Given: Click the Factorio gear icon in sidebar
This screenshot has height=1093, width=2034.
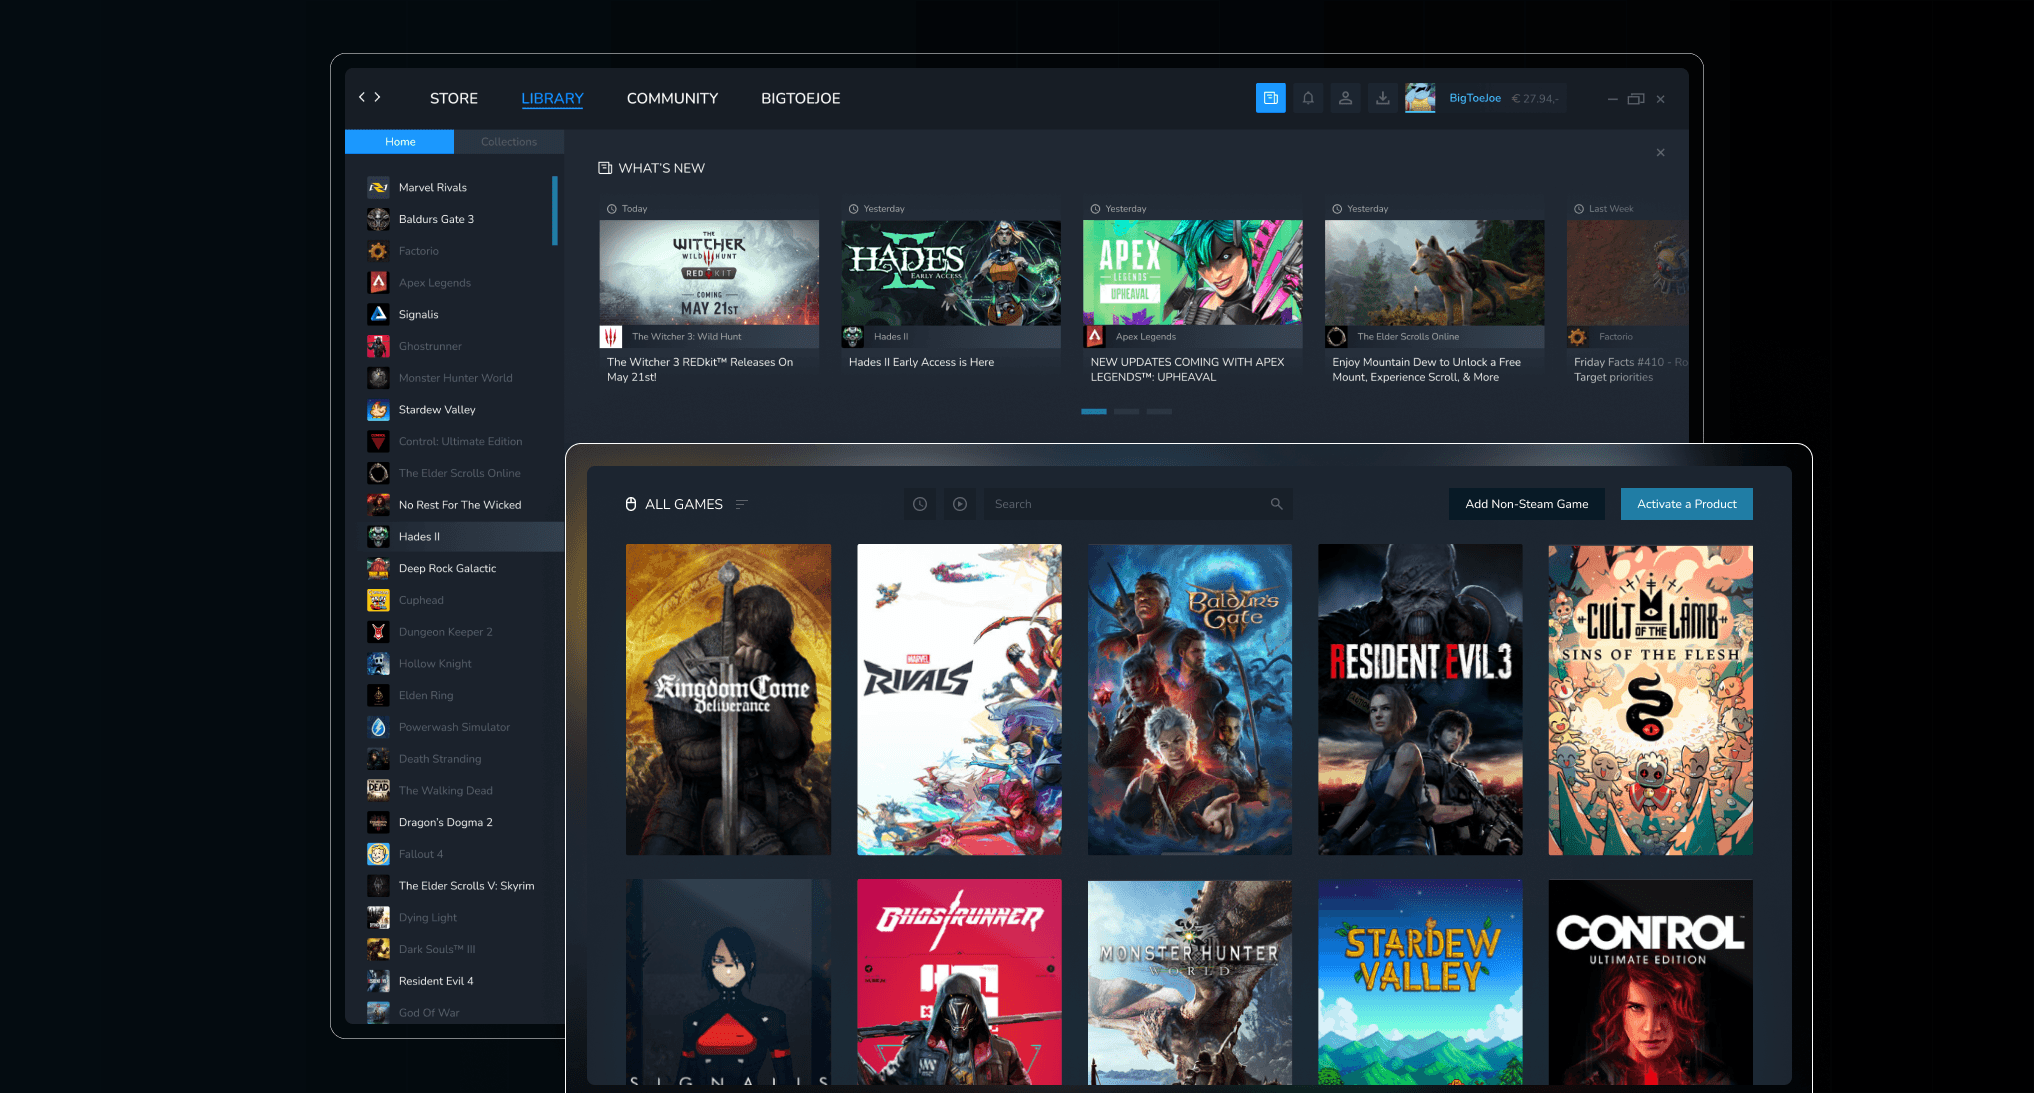Looking at the screenshot, I should click(x=378, y=251).
